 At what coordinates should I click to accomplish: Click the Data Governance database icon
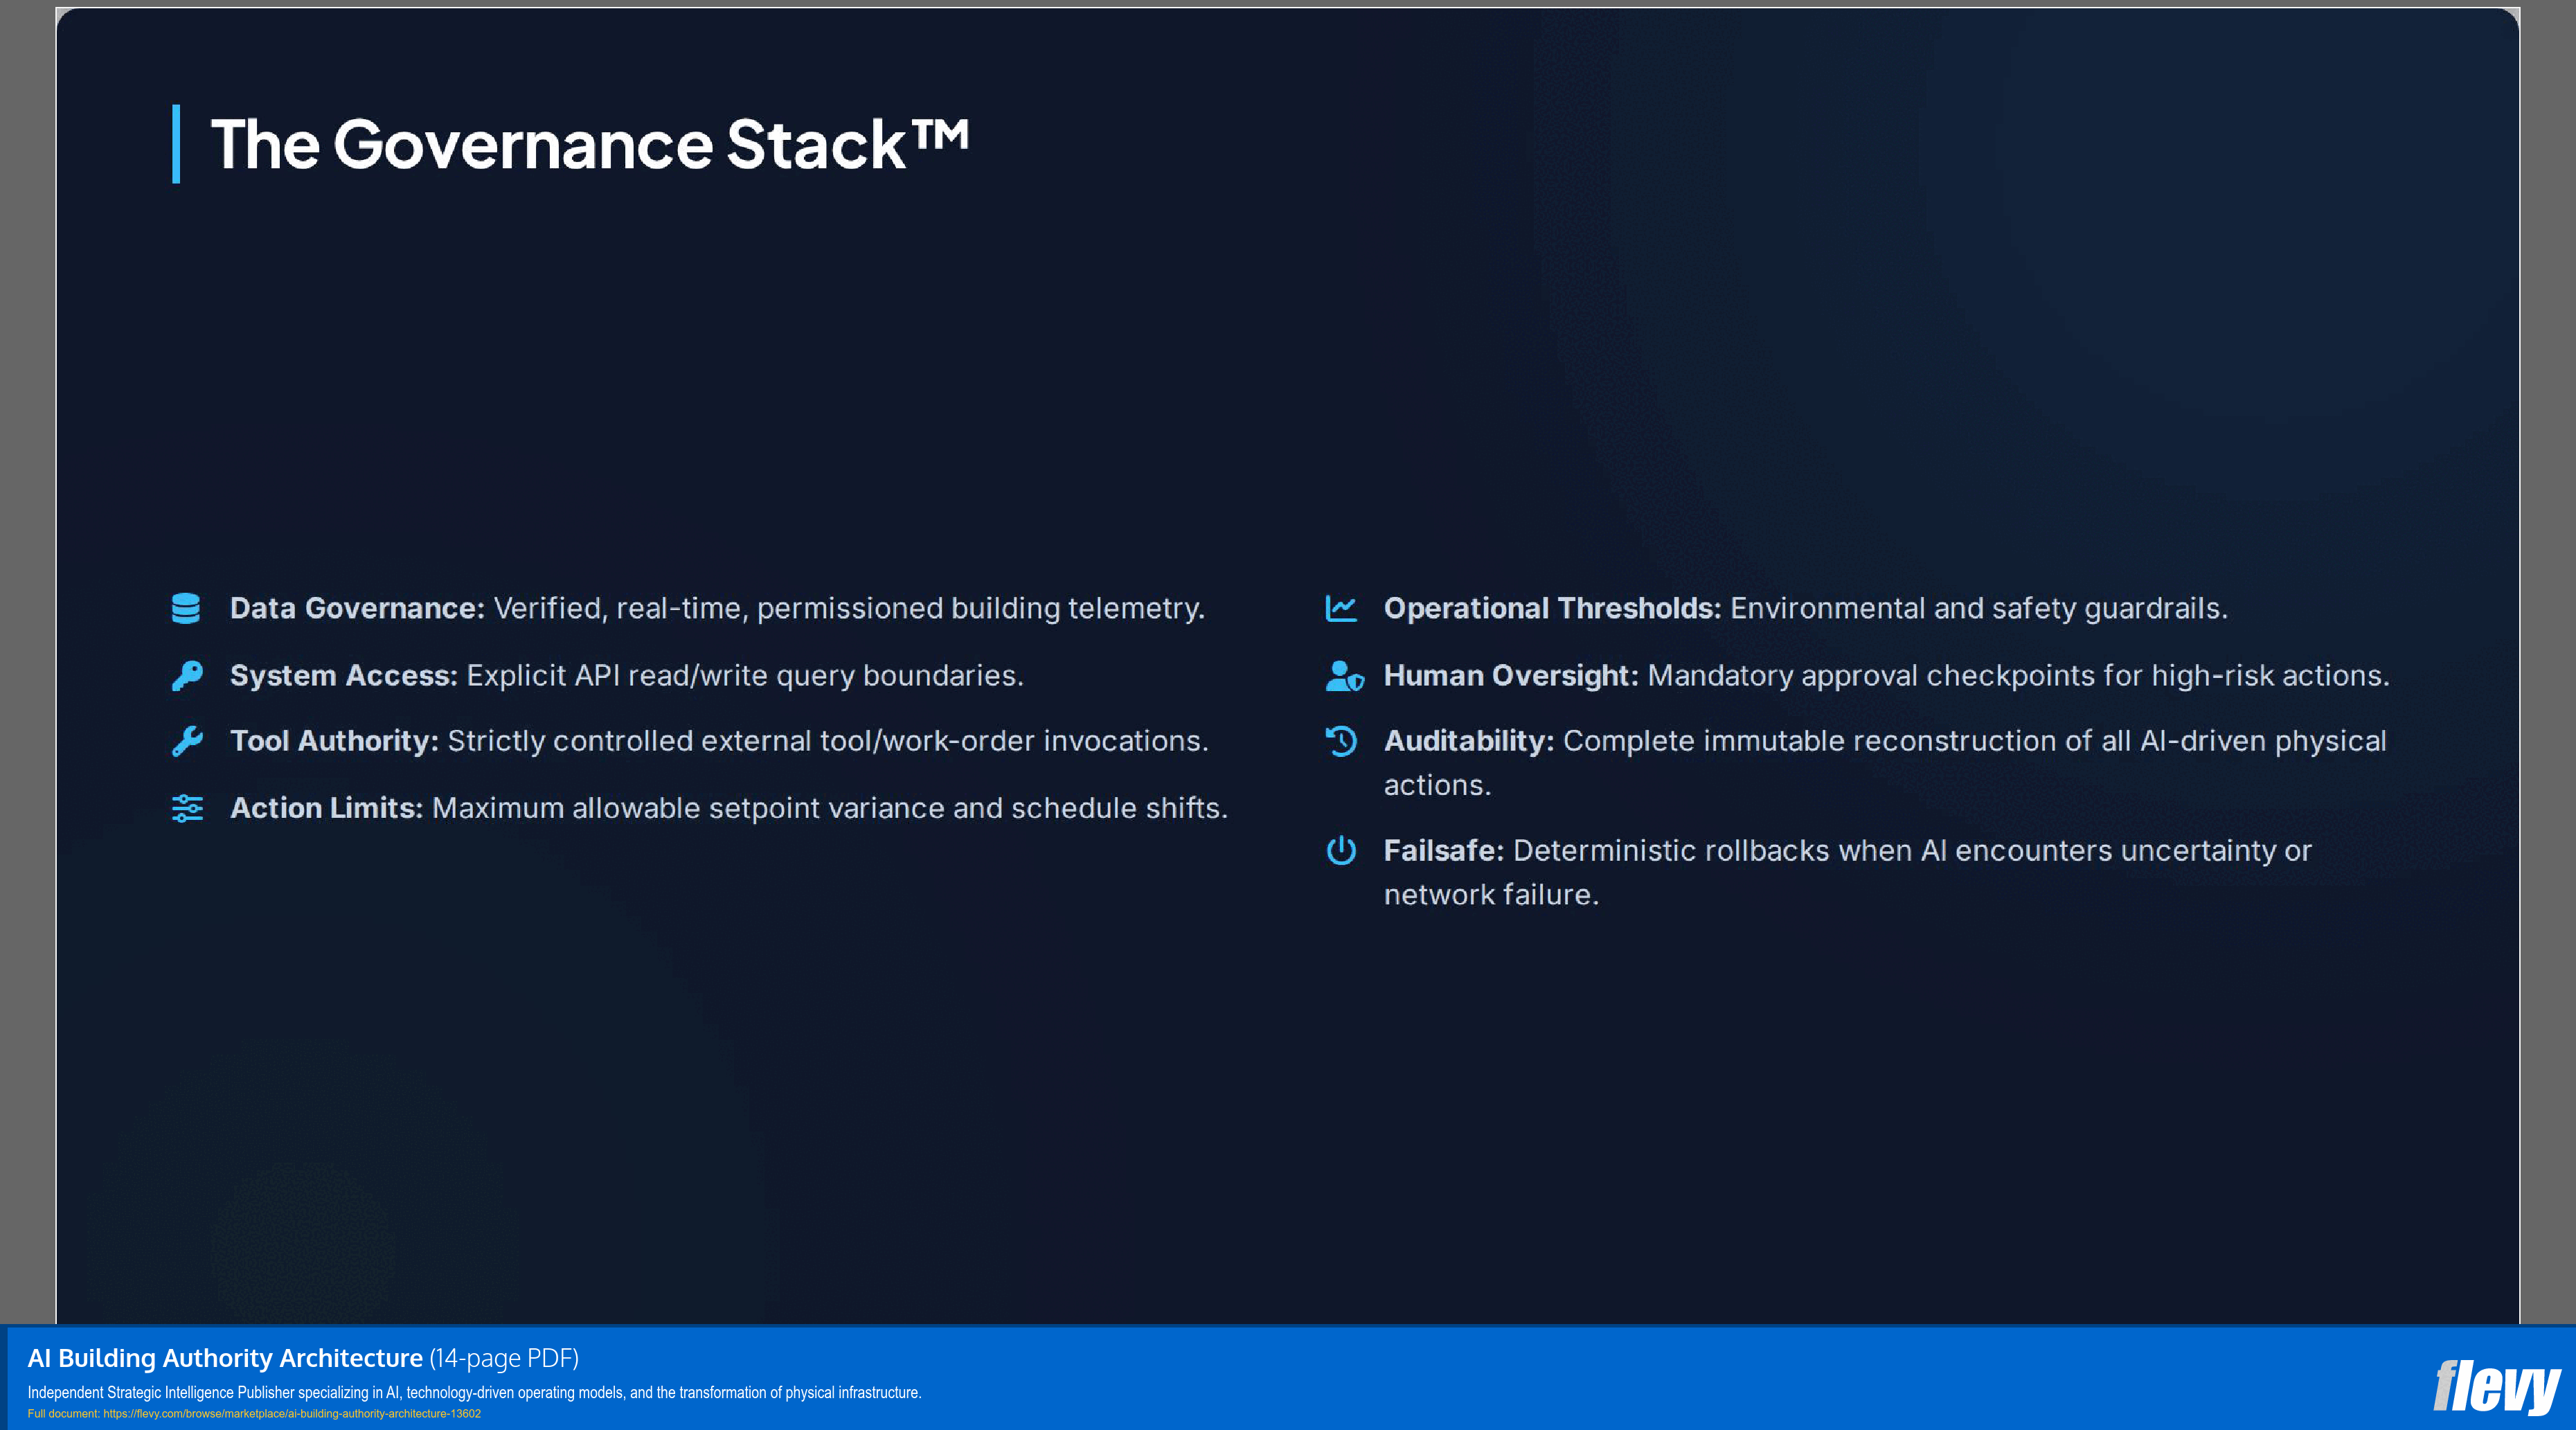(186, 608)
